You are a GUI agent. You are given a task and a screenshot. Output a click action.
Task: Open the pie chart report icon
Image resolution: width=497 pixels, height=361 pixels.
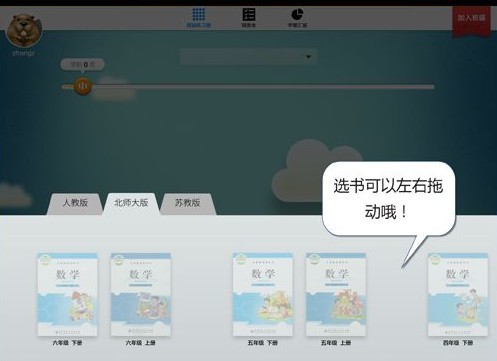pyautogui.click(x=297, y=17)
